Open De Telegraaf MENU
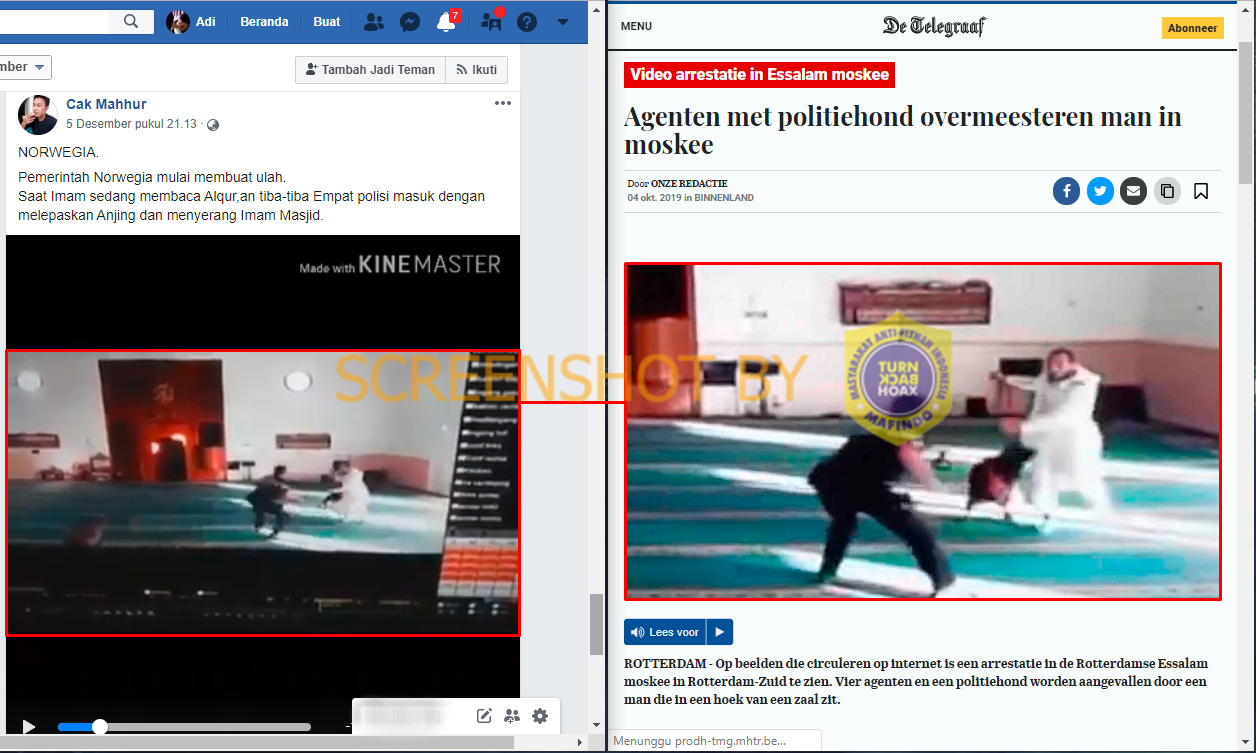Image resolution: width=1256 pixels, height=753 pixels. coord(636,27)
